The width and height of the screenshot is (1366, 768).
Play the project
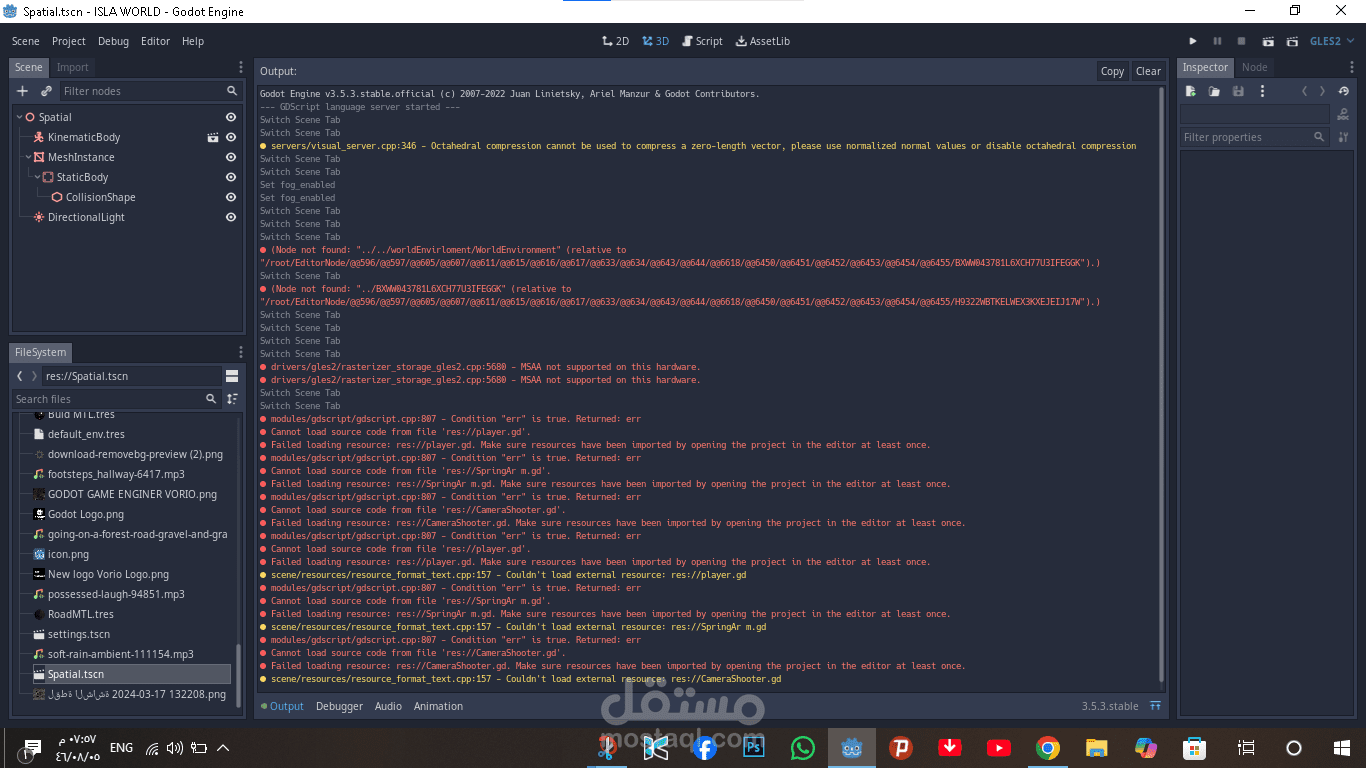[1193, 41]
